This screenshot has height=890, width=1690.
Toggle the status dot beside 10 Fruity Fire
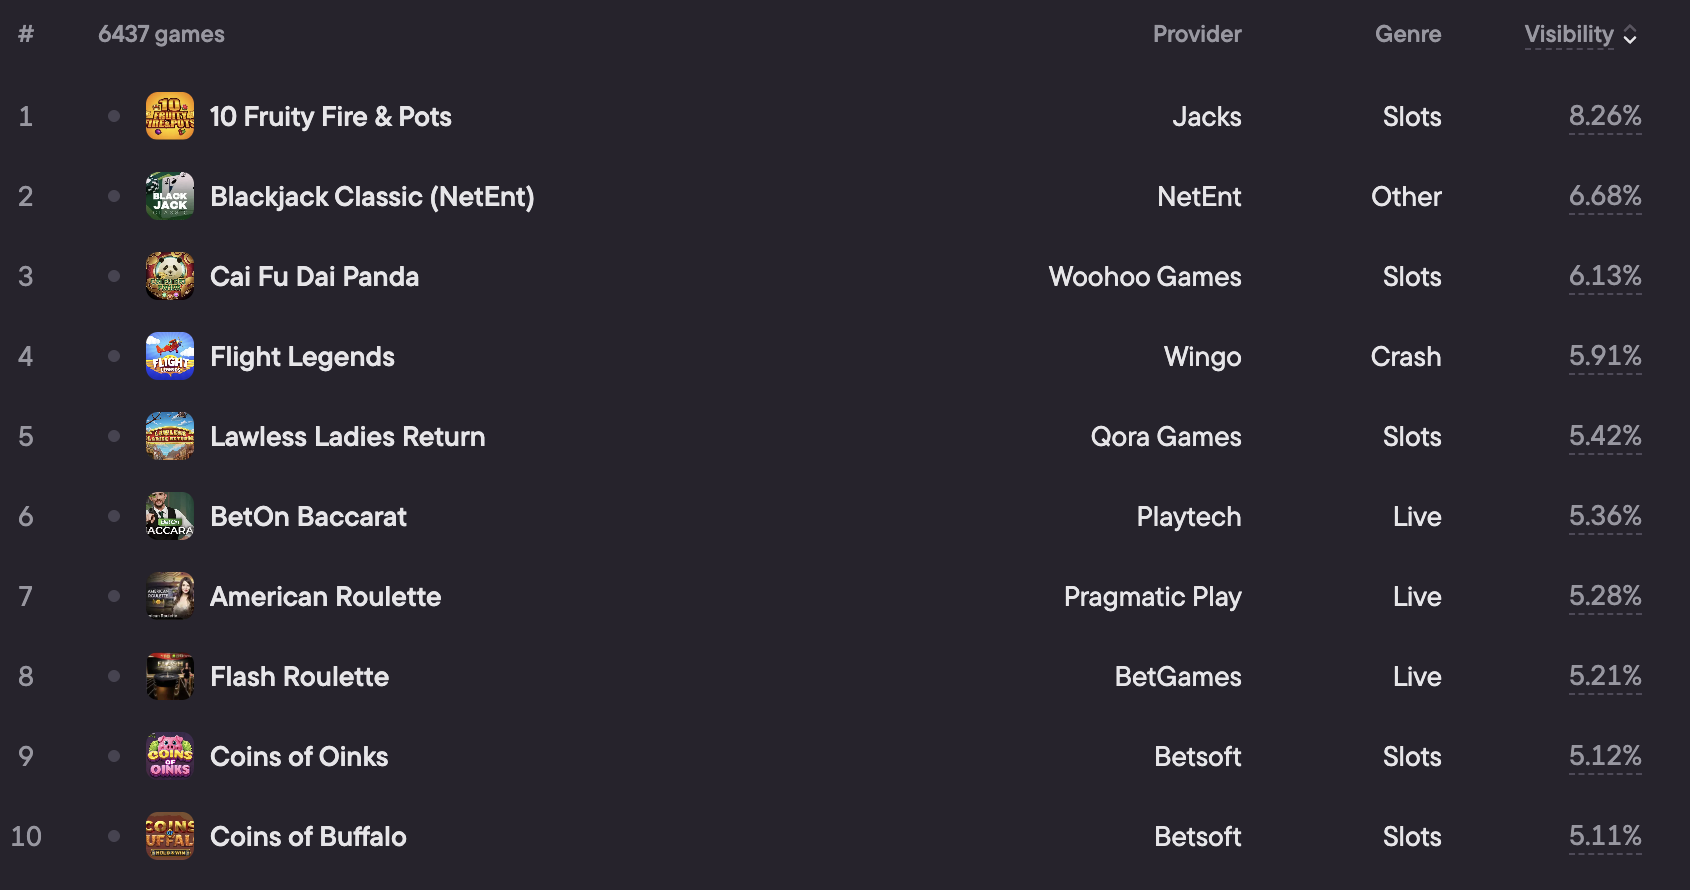click(x=114, y=116)
